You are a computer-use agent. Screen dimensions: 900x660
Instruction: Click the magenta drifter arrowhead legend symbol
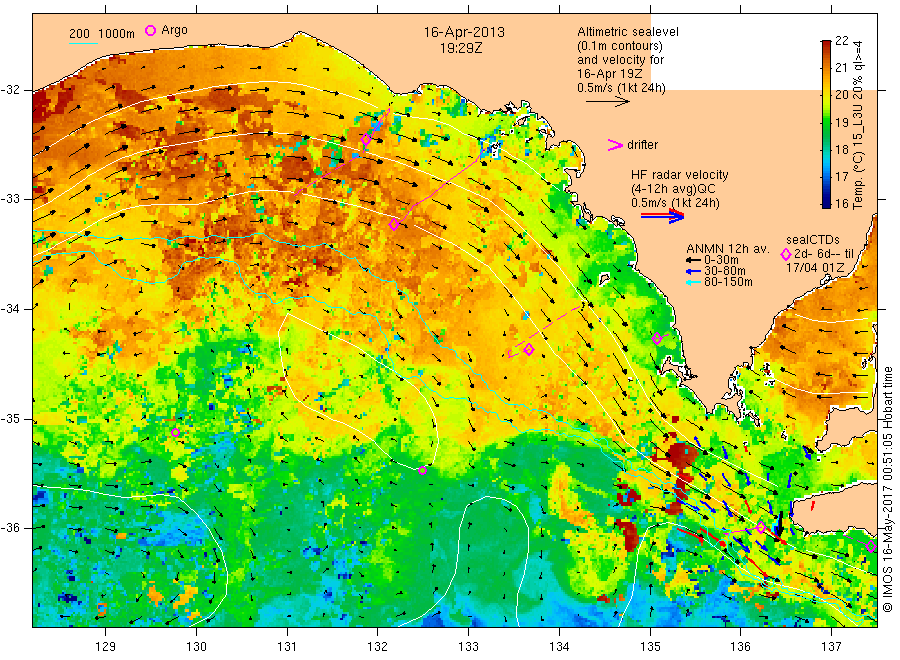tap(615, 145)
